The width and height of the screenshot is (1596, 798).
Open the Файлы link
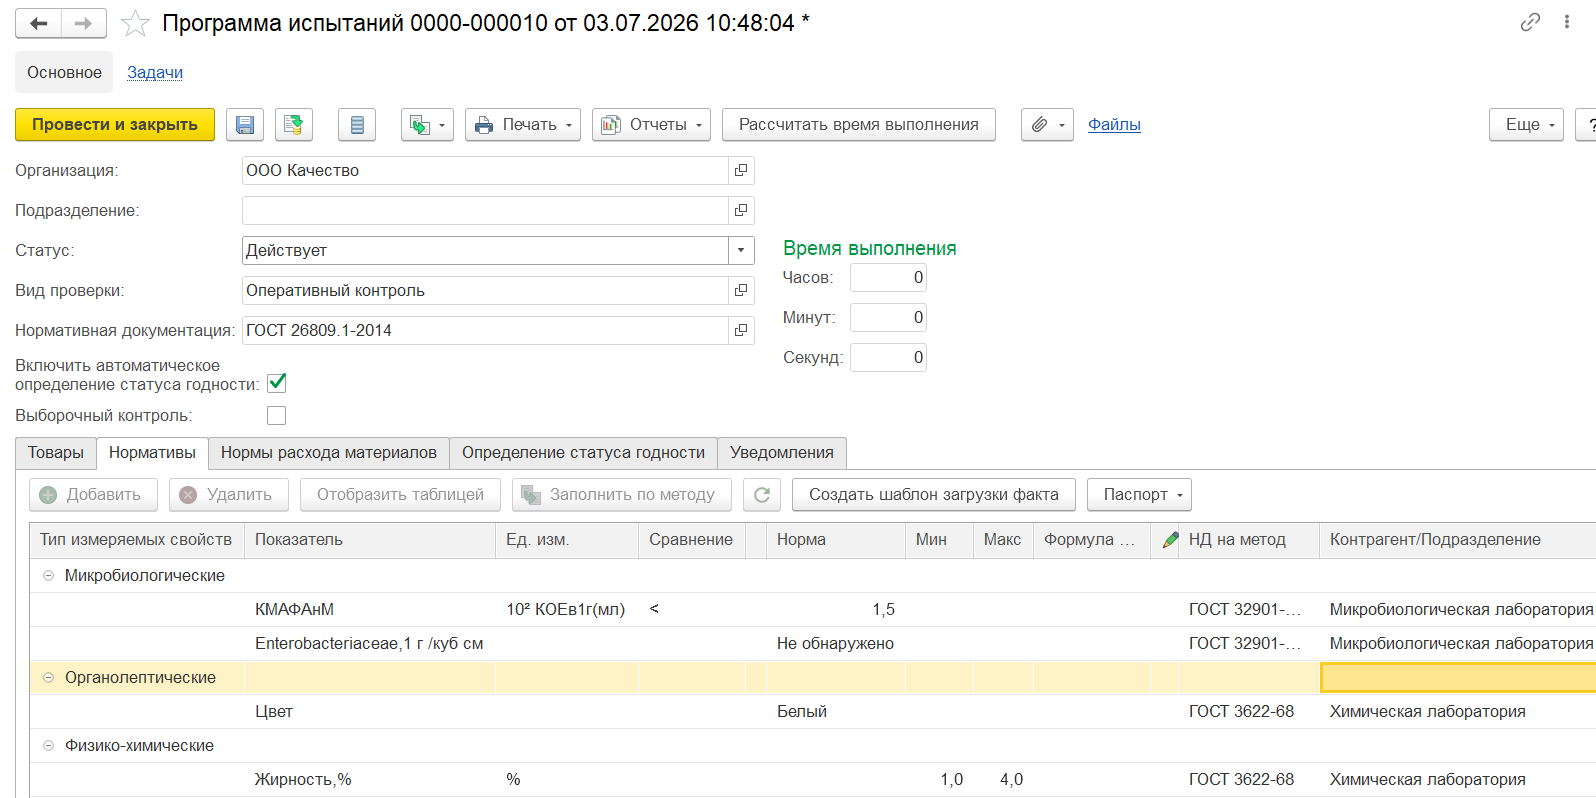point(1114,125)
